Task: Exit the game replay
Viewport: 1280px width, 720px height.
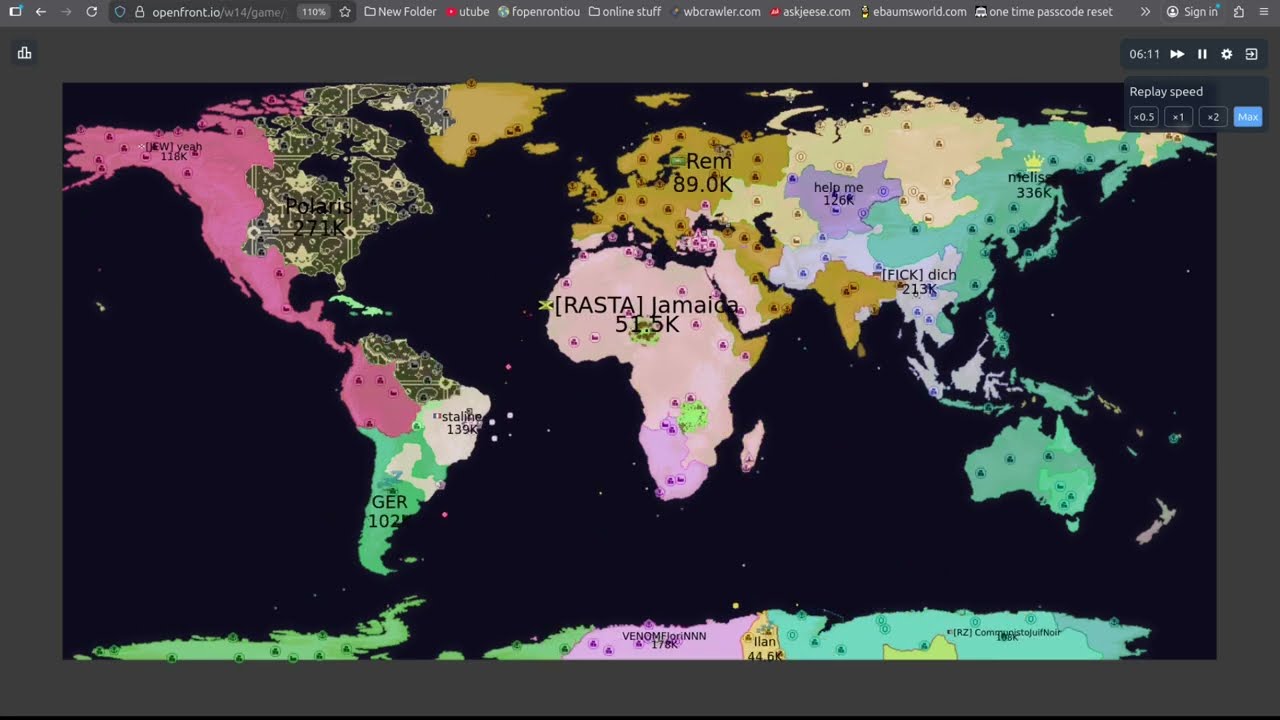Action: pyautogui.click(x=1251, y=54)
